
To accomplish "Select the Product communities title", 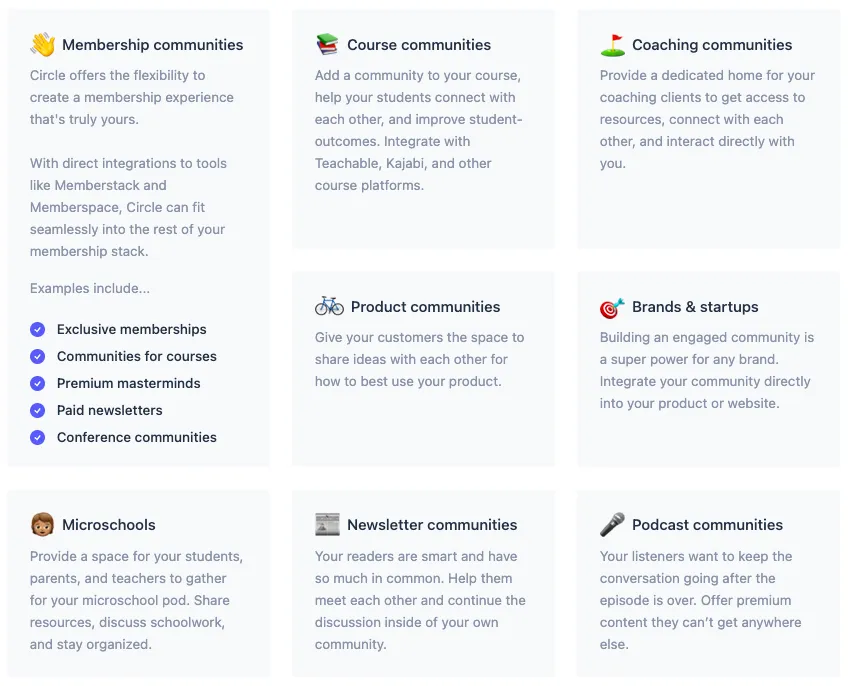I will click(425, 307).
